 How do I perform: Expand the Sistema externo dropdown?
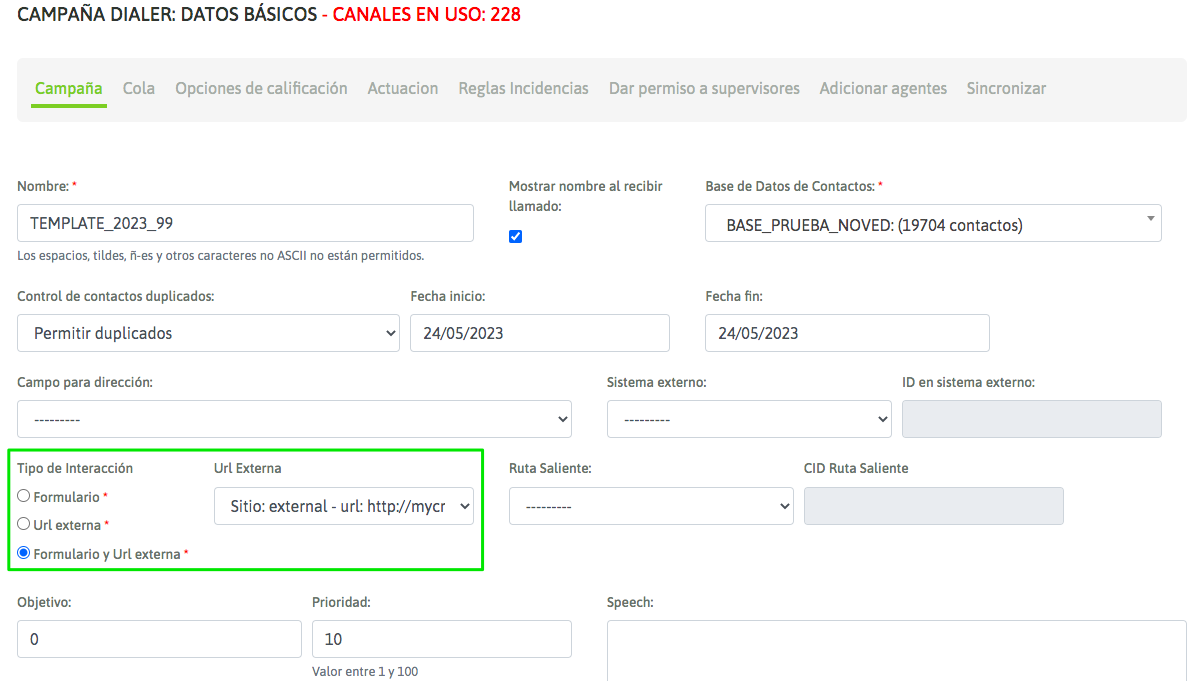click(748, 419)
